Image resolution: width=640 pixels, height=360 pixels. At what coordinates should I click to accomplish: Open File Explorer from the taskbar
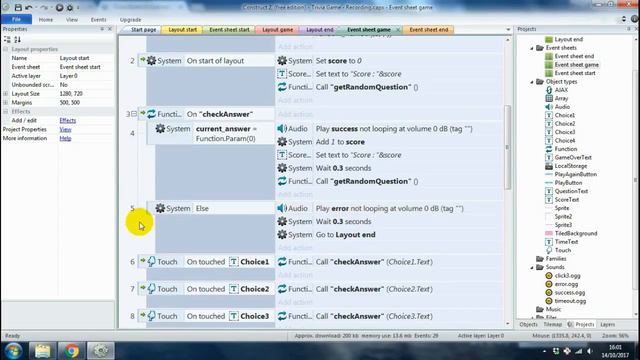click(x=42, y=351)
